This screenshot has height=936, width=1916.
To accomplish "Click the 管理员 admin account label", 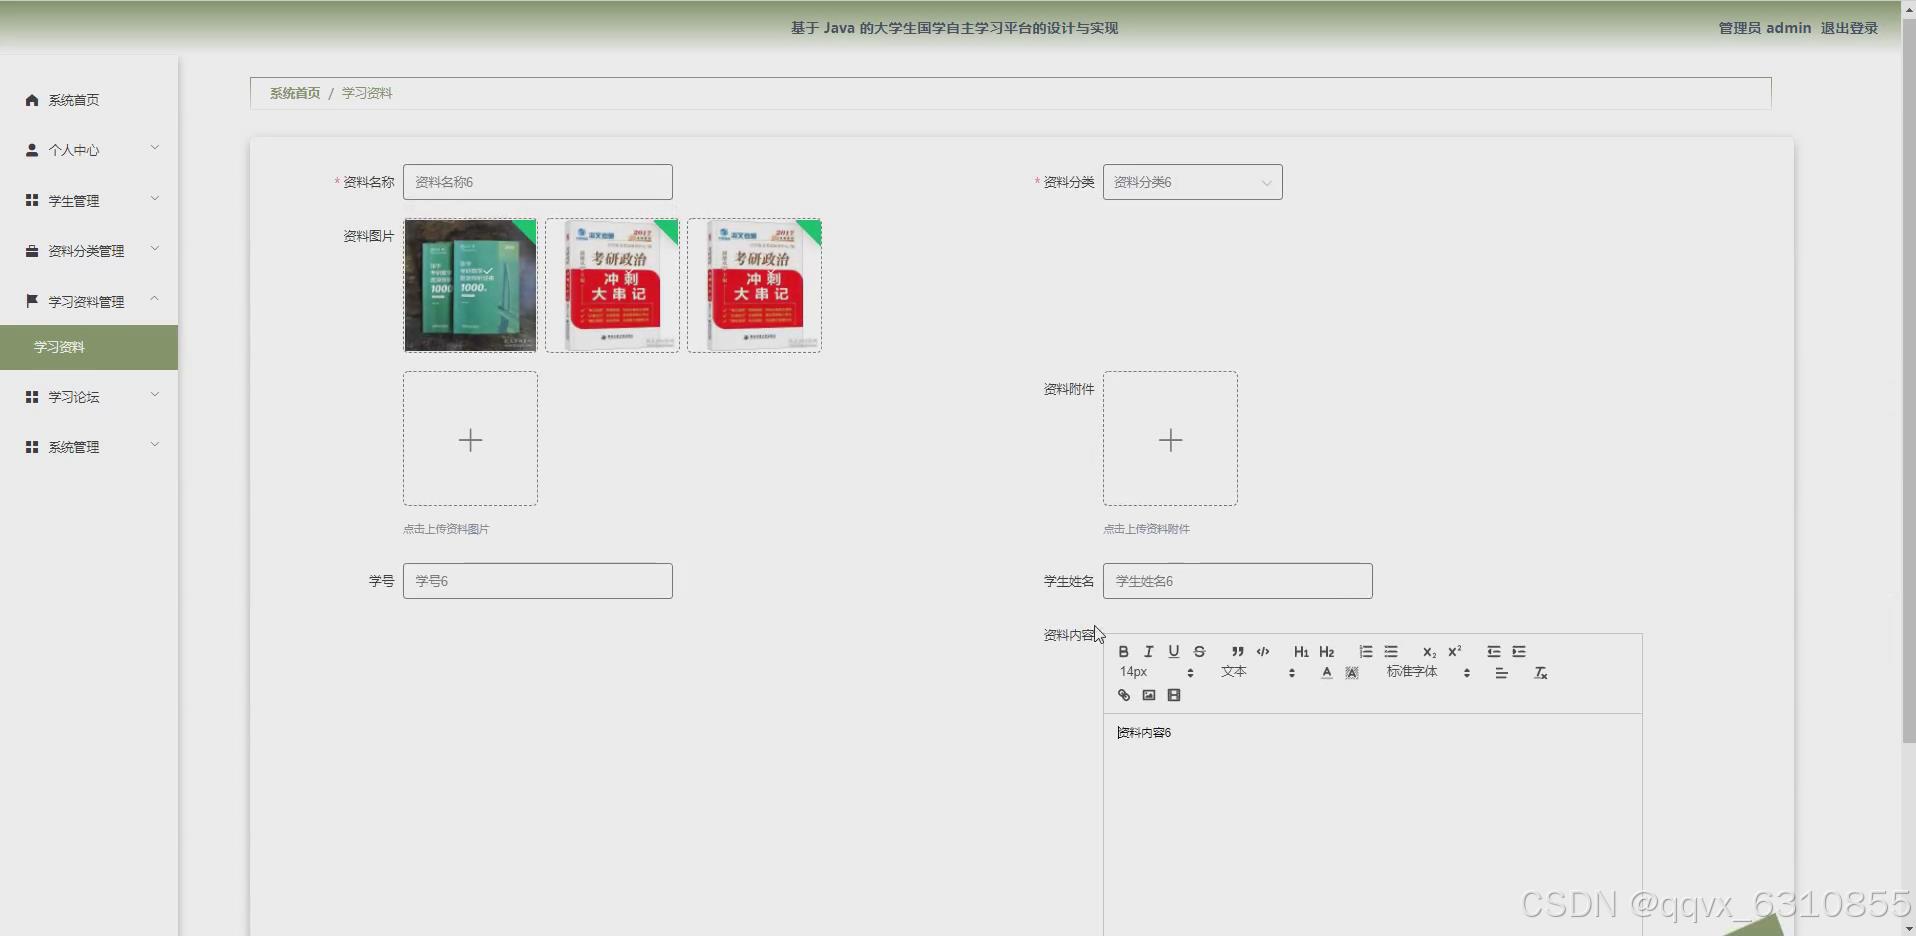I will coord(1765,28).
